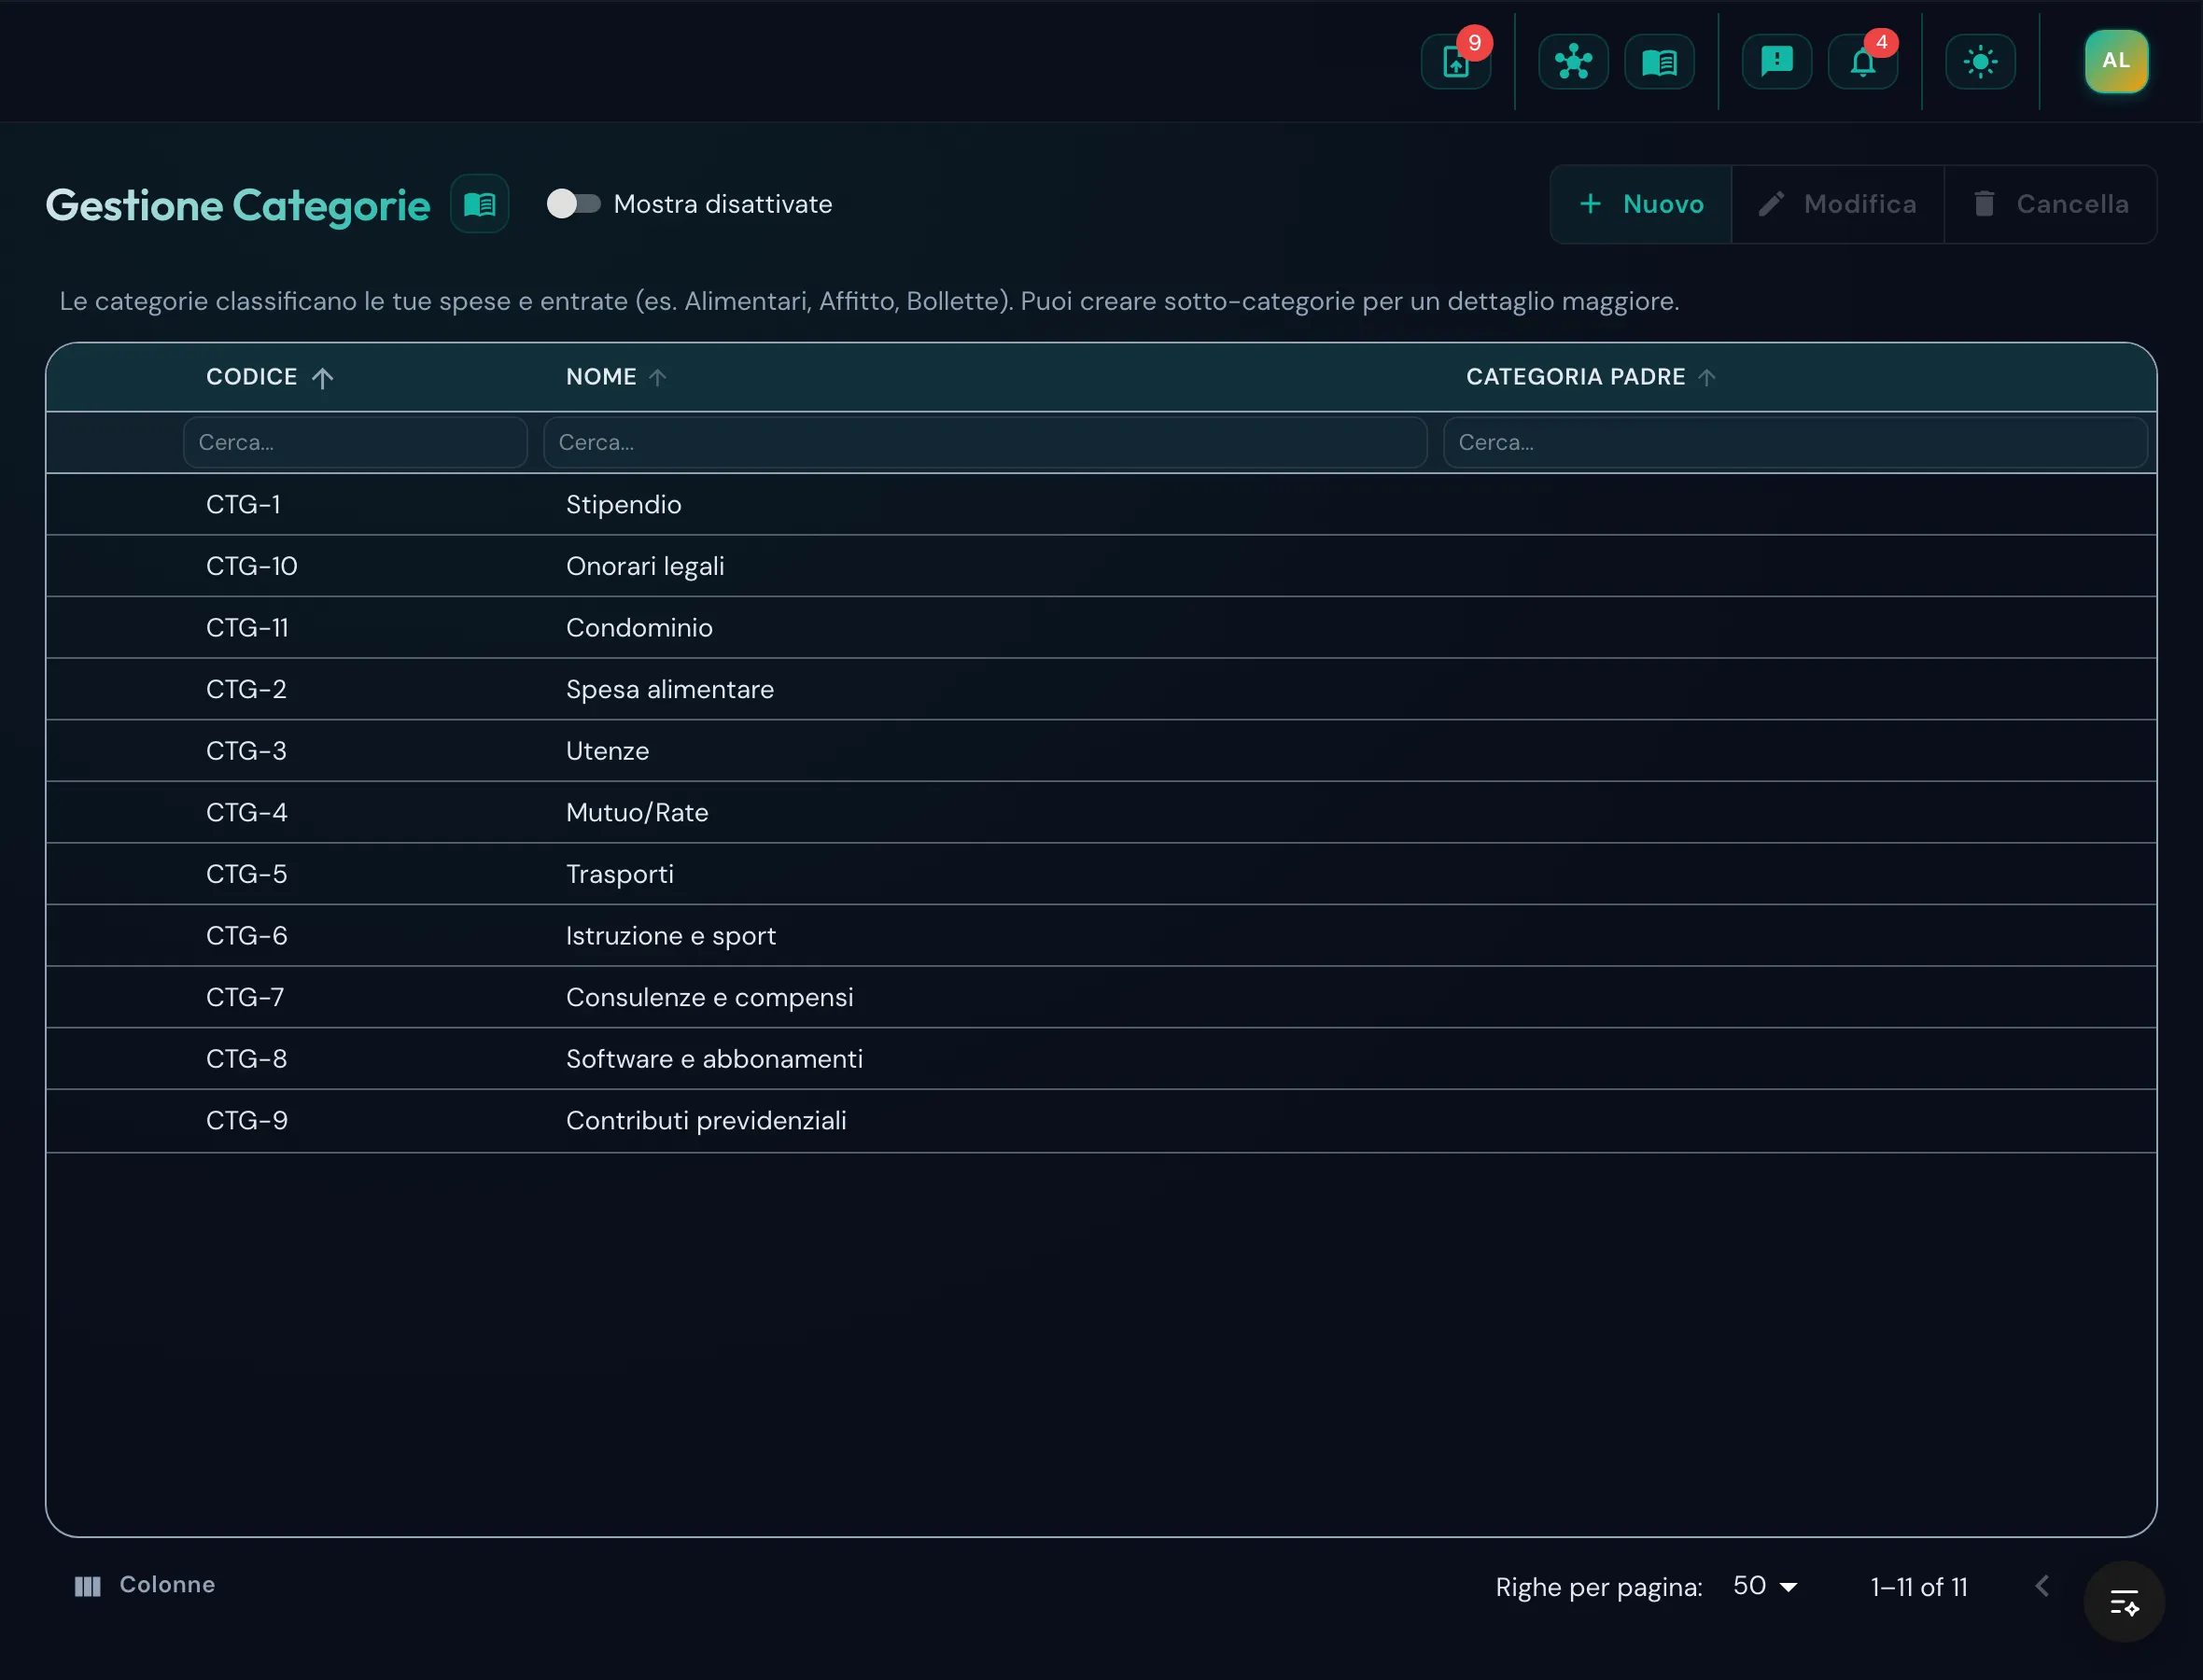Select the row named Condominio

coord(1101,628)
